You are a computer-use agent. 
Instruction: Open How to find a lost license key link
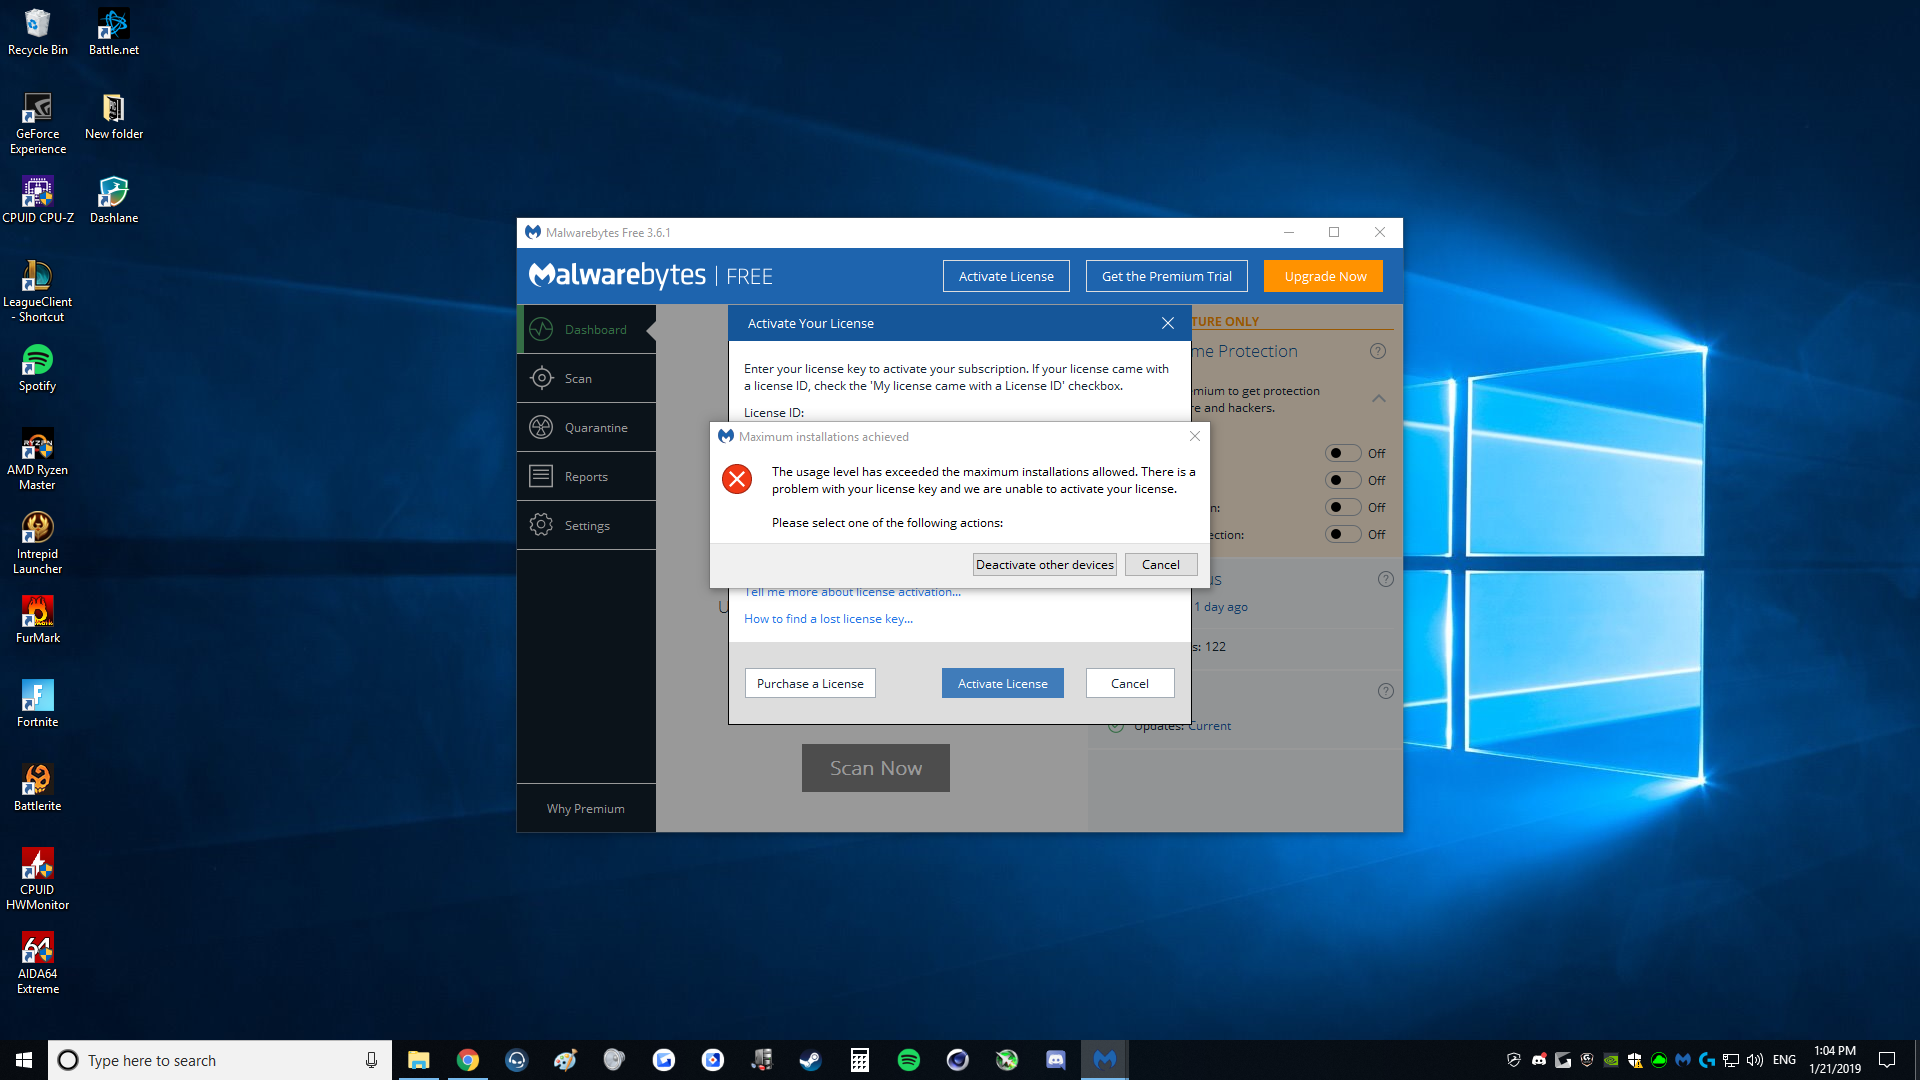pyautogui.click(x=828, y=619)
